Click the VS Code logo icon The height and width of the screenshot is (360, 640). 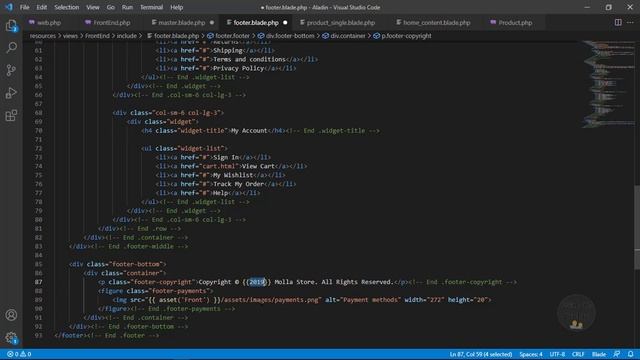[9, 7]
